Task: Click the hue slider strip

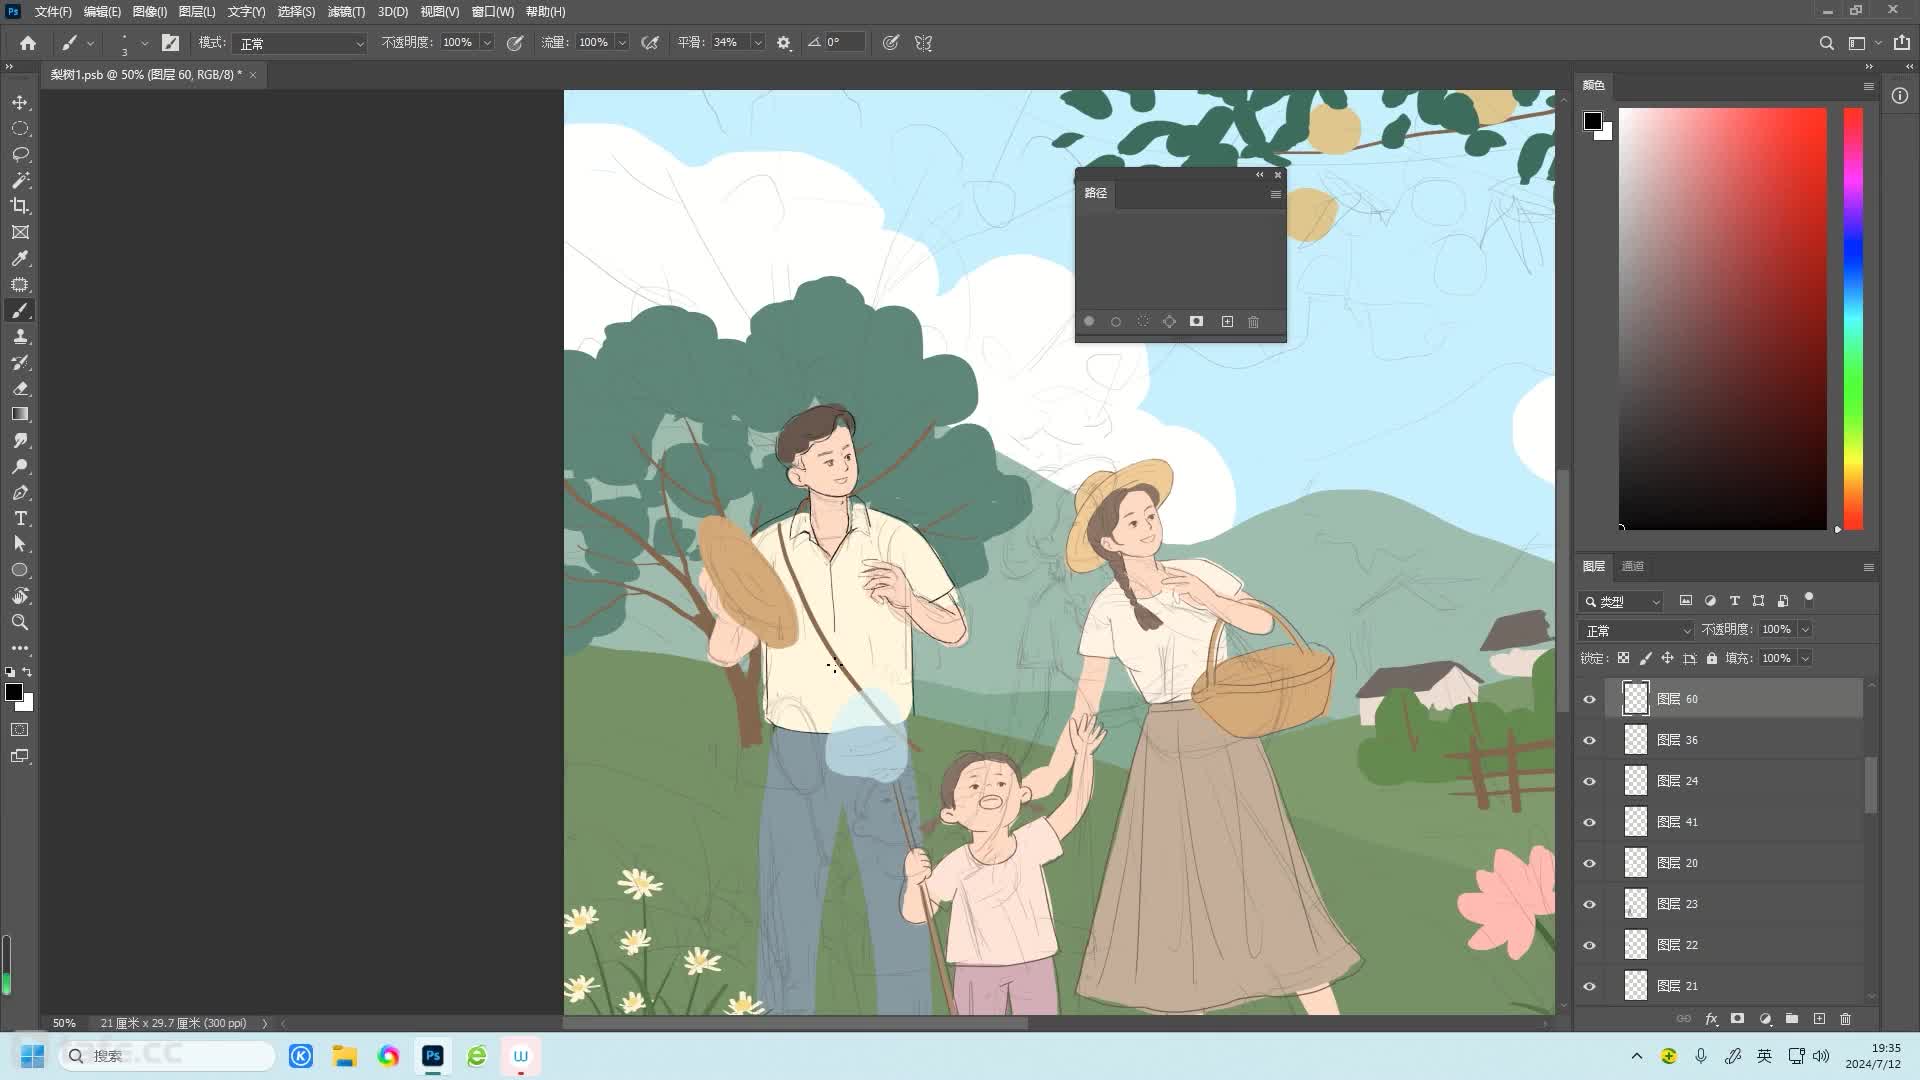Action: pos(1853,319)
